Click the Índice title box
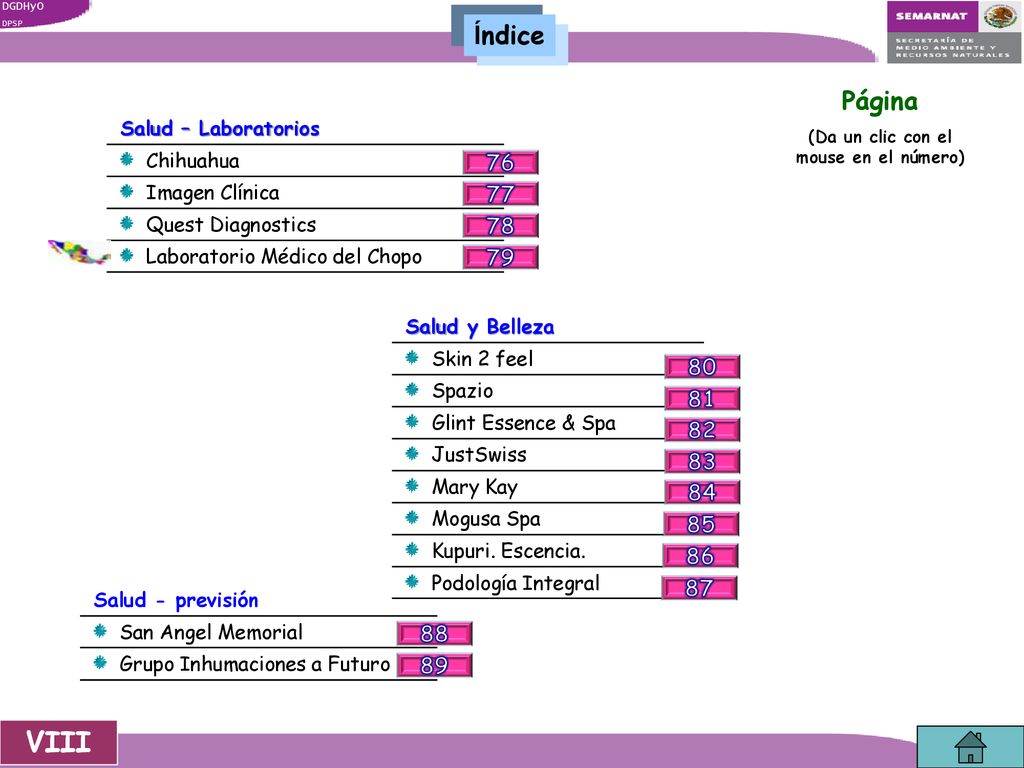Image resolution: width=1024 pixels, height=768 pixels. tap(509, 35)
